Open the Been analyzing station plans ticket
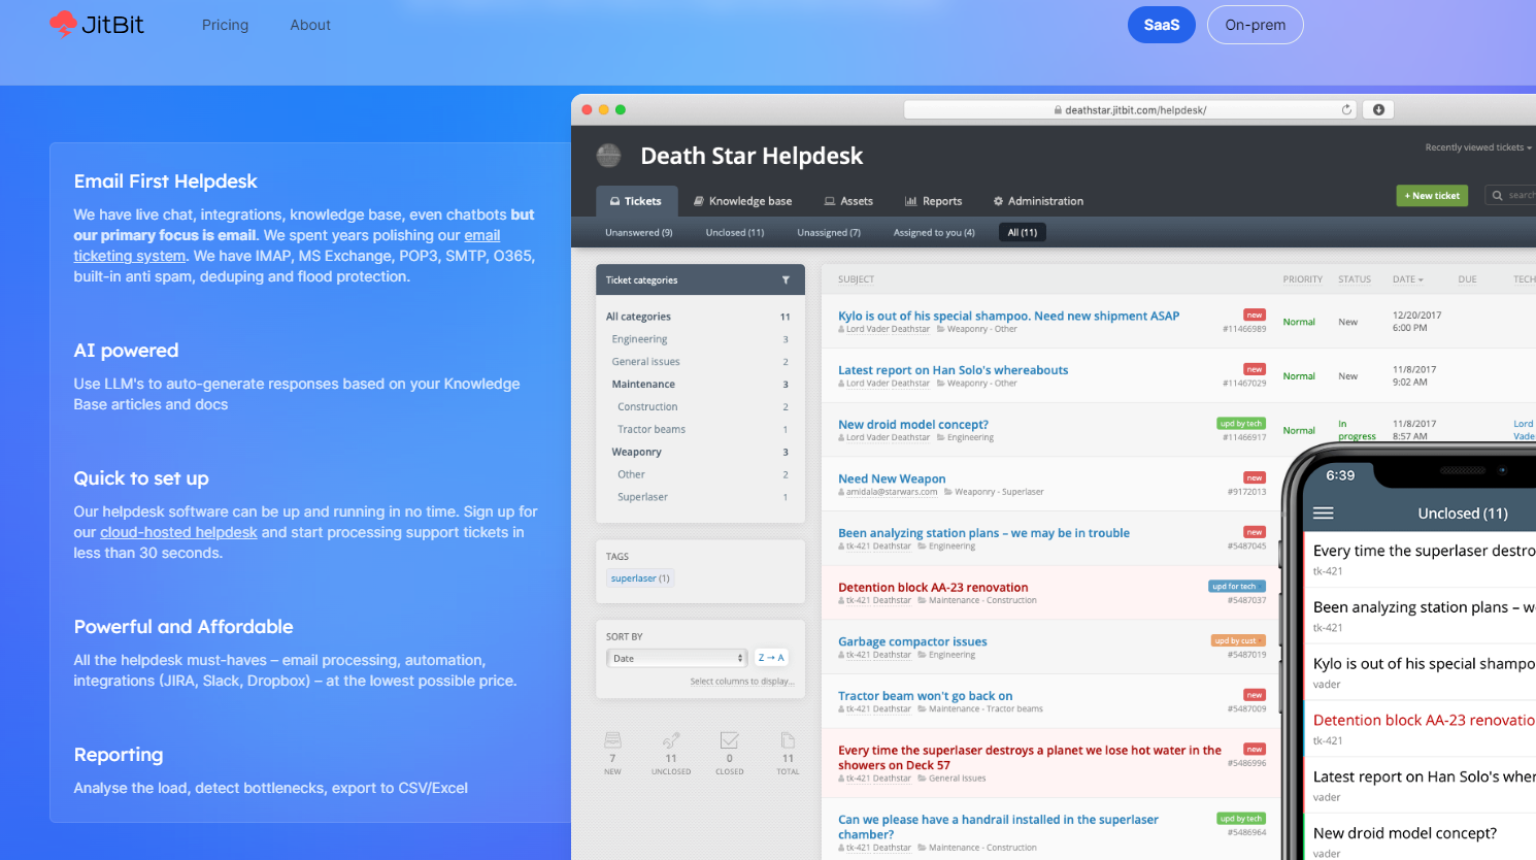This screenshot has height=860, width=1536. click(983, 533)
